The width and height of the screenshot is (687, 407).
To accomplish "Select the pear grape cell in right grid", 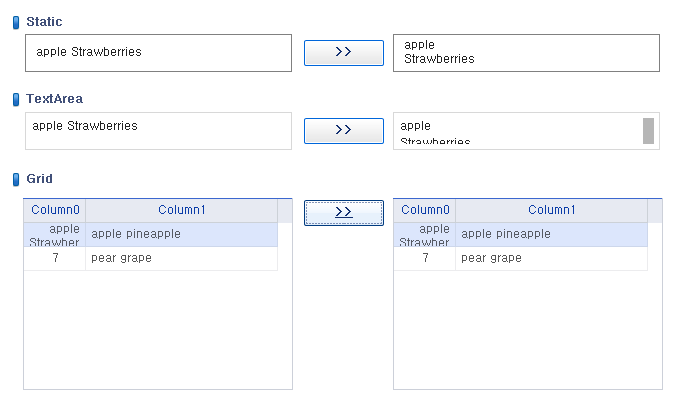I will coord(551,258).
